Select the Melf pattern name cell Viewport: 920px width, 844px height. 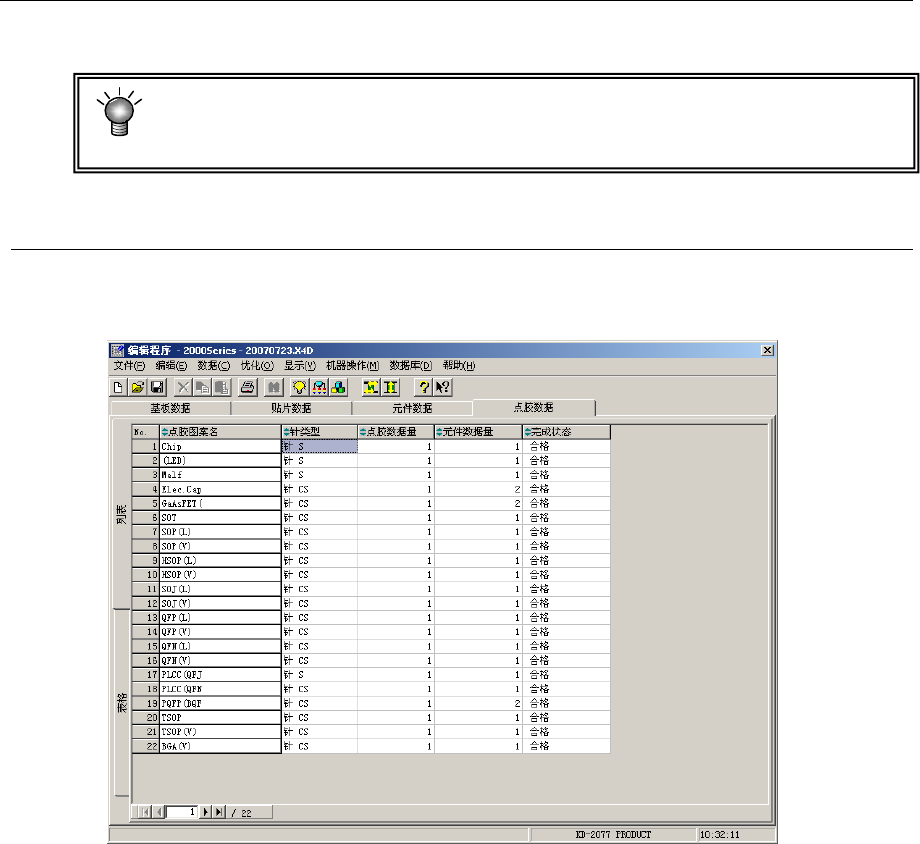[221, 475]
